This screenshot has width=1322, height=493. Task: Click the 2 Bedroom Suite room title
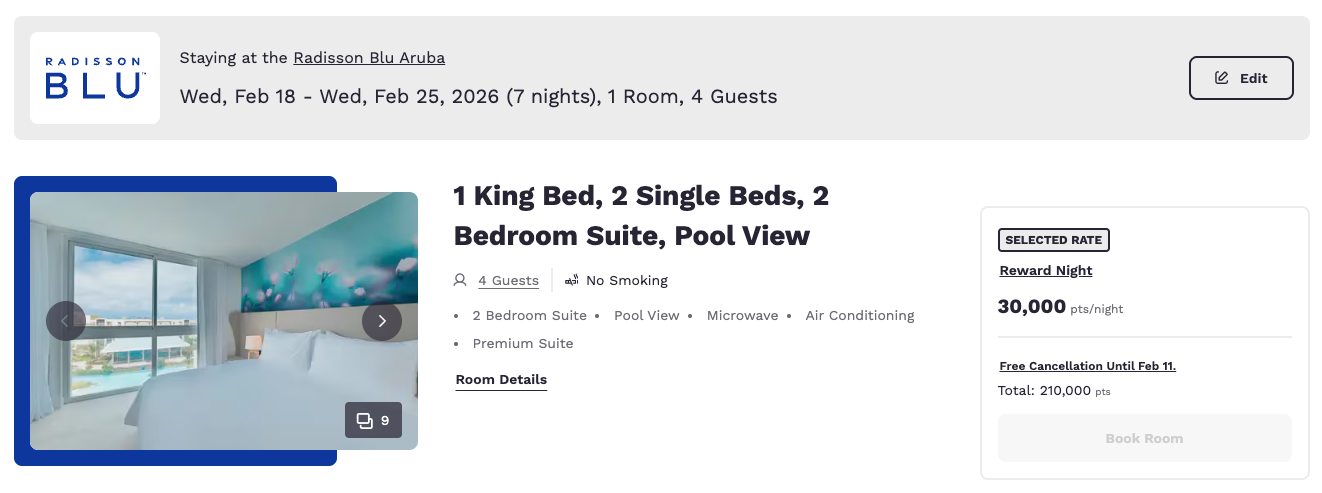tap(641, 215)
